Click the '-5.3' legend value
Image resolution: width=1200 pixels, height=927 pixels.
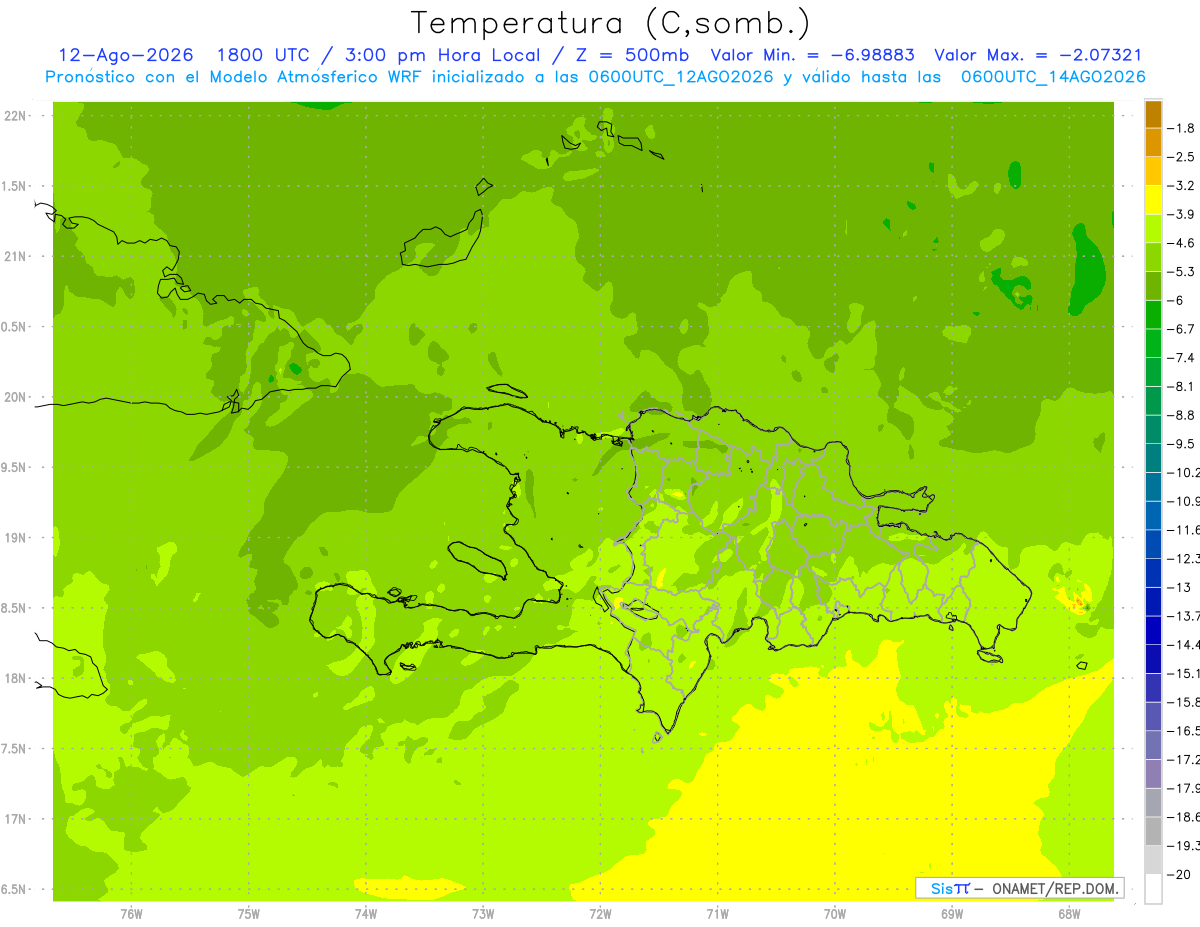coord(1181,272)
